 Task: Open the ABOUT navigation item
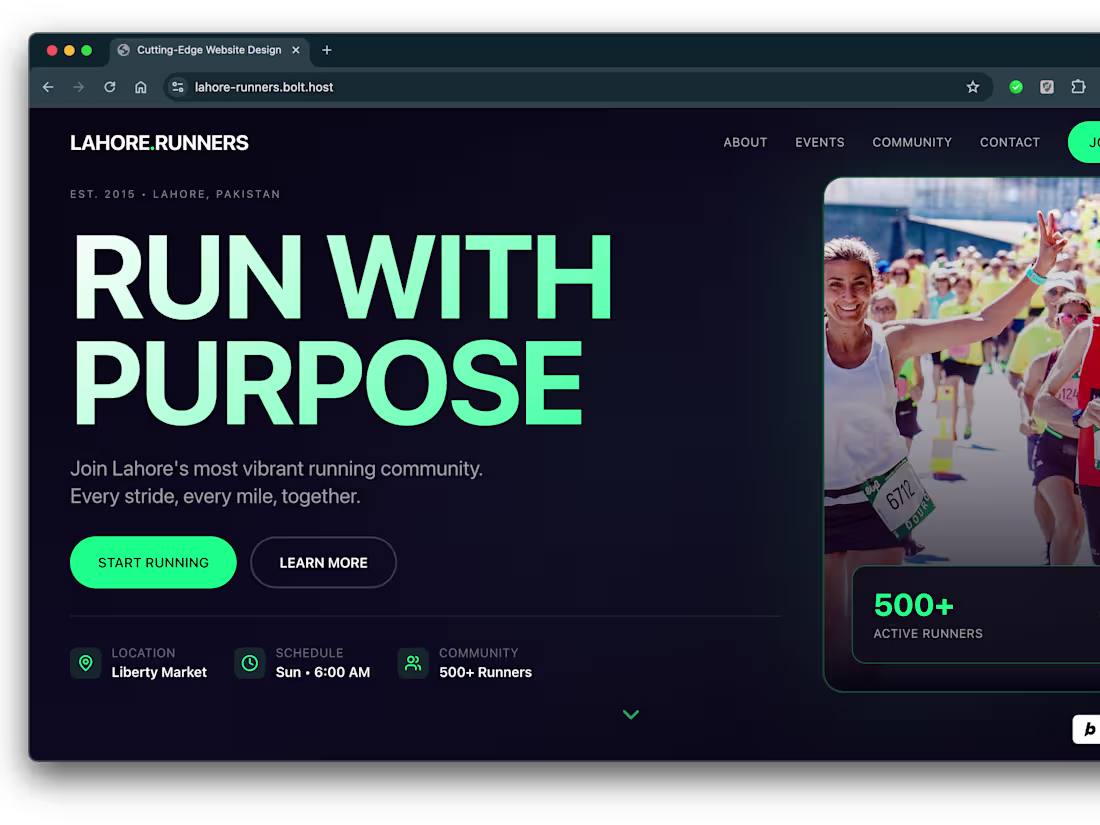[745, 142]
